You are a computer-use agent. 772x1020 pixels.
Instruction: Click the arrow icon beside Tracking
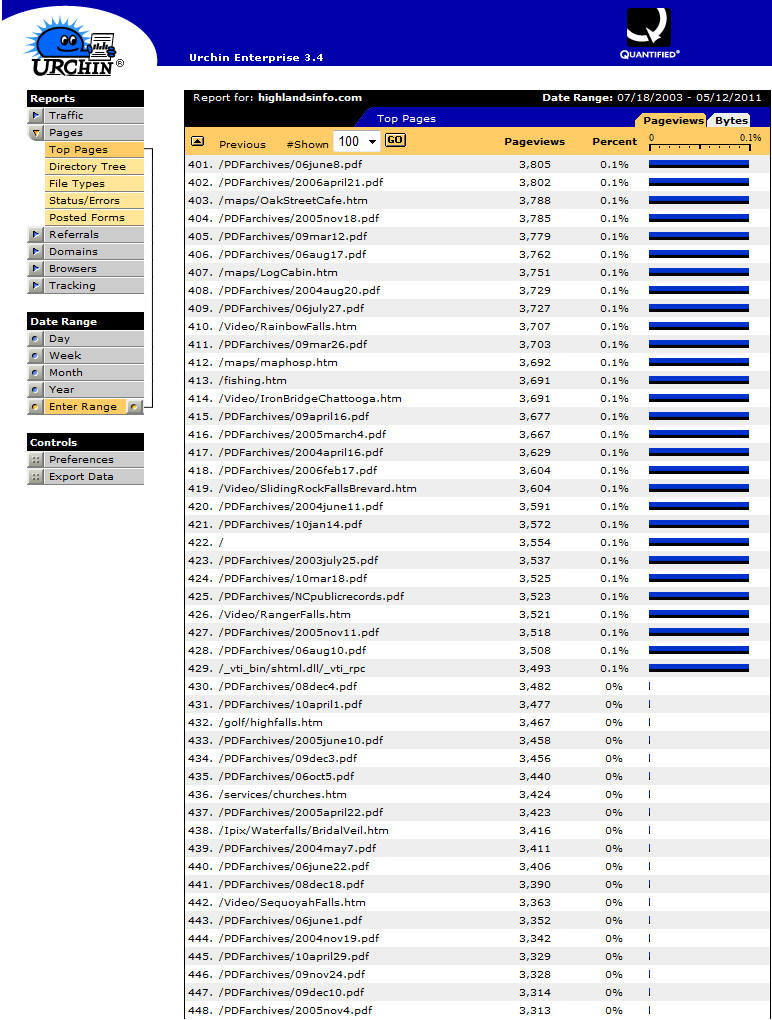click(x=36, y=286)
